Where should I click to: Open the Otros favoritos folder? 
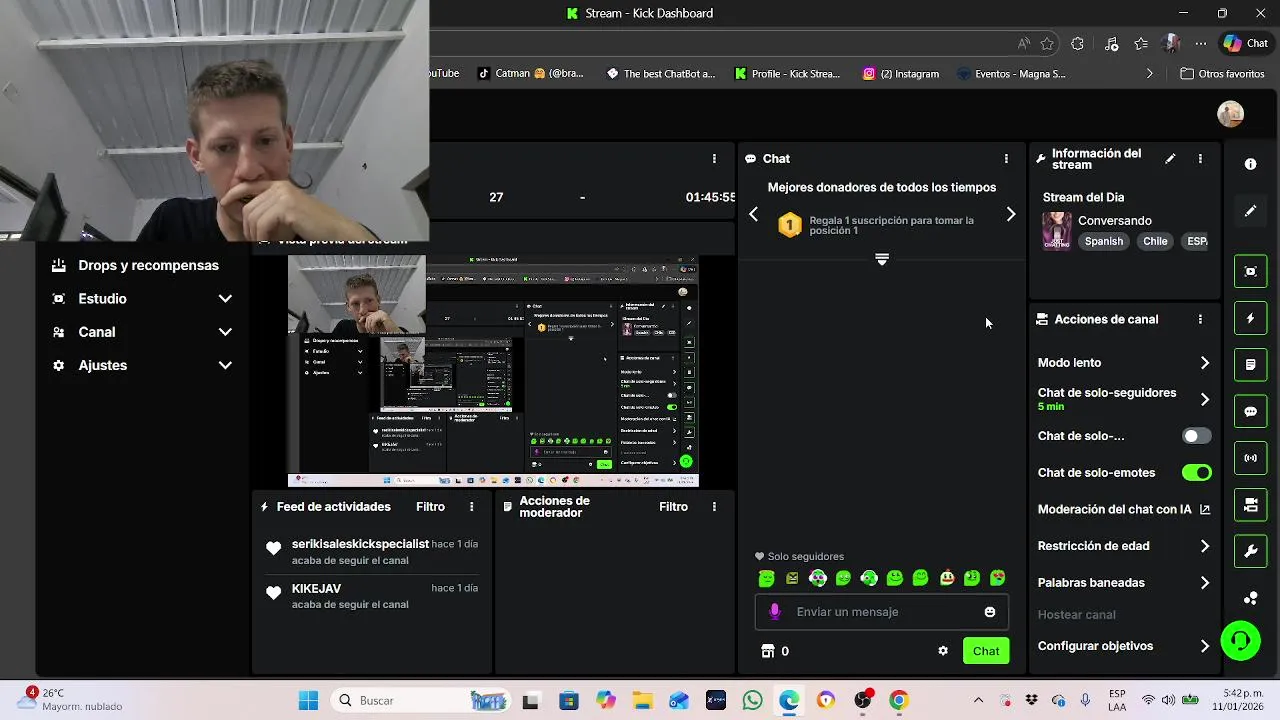click(x=1222, y=74)
